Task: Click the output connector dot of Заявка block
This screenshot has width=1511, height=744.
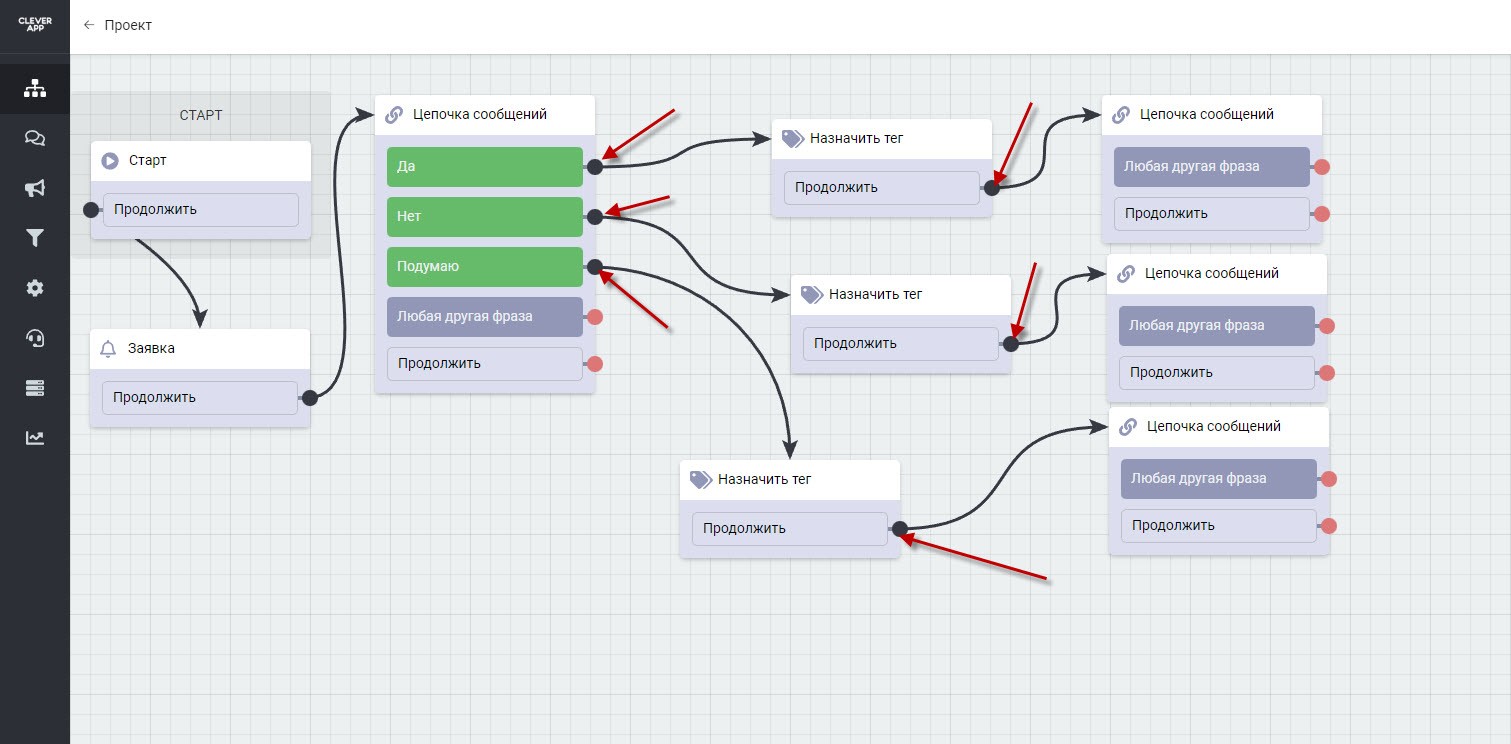Action: tap(310, 398)
